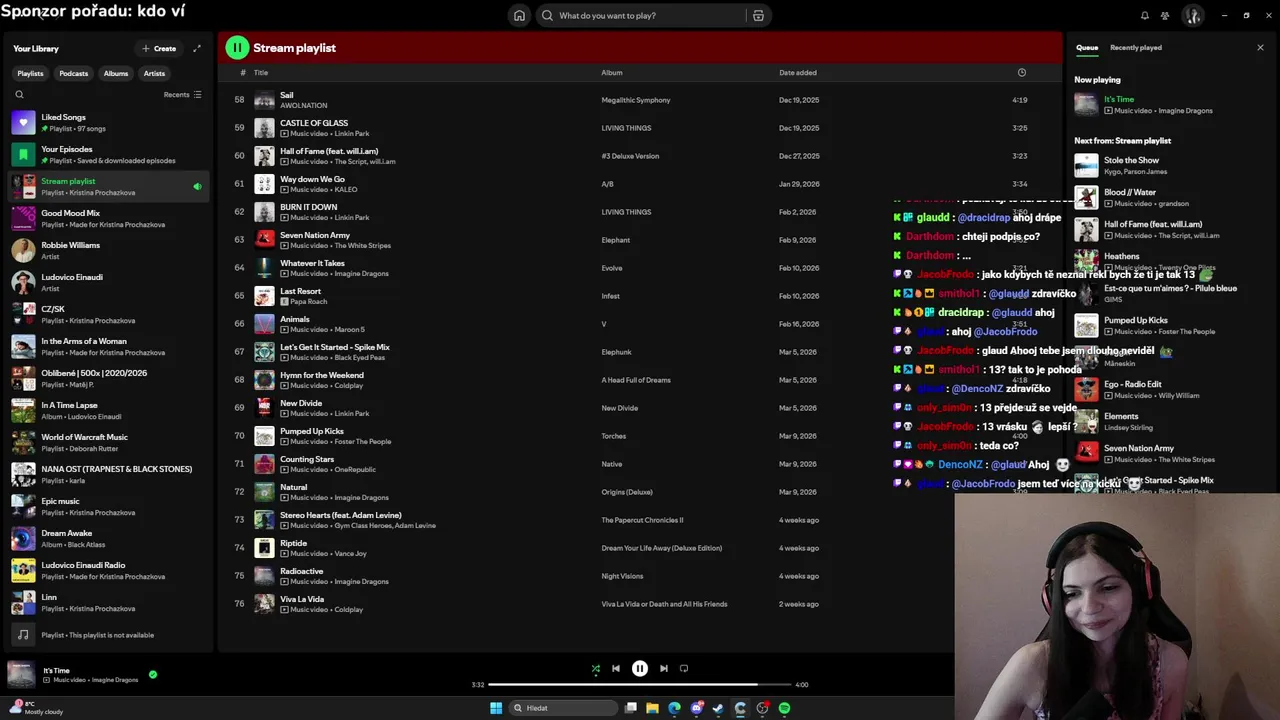Open Linkin Park artist link under CASTLE OF GLASS
Viewport: 1280px width, 720px height.
coord(351,133)
